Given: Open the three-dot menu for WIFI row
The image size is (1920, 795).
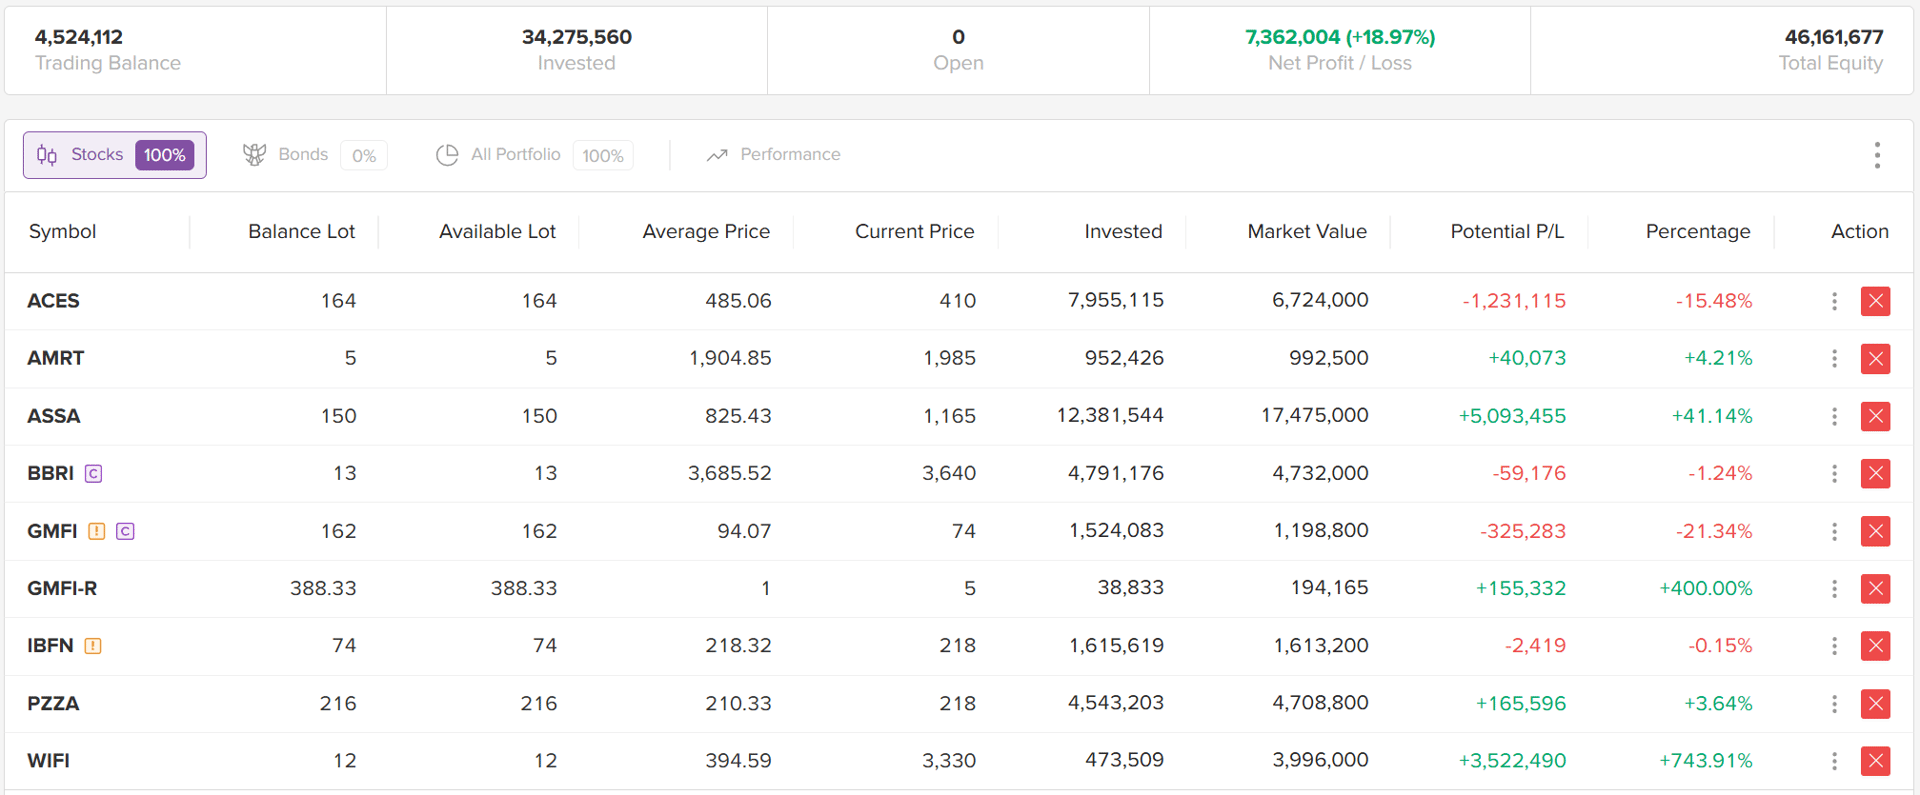Looking at the screenshot, I should (1834, 761).
